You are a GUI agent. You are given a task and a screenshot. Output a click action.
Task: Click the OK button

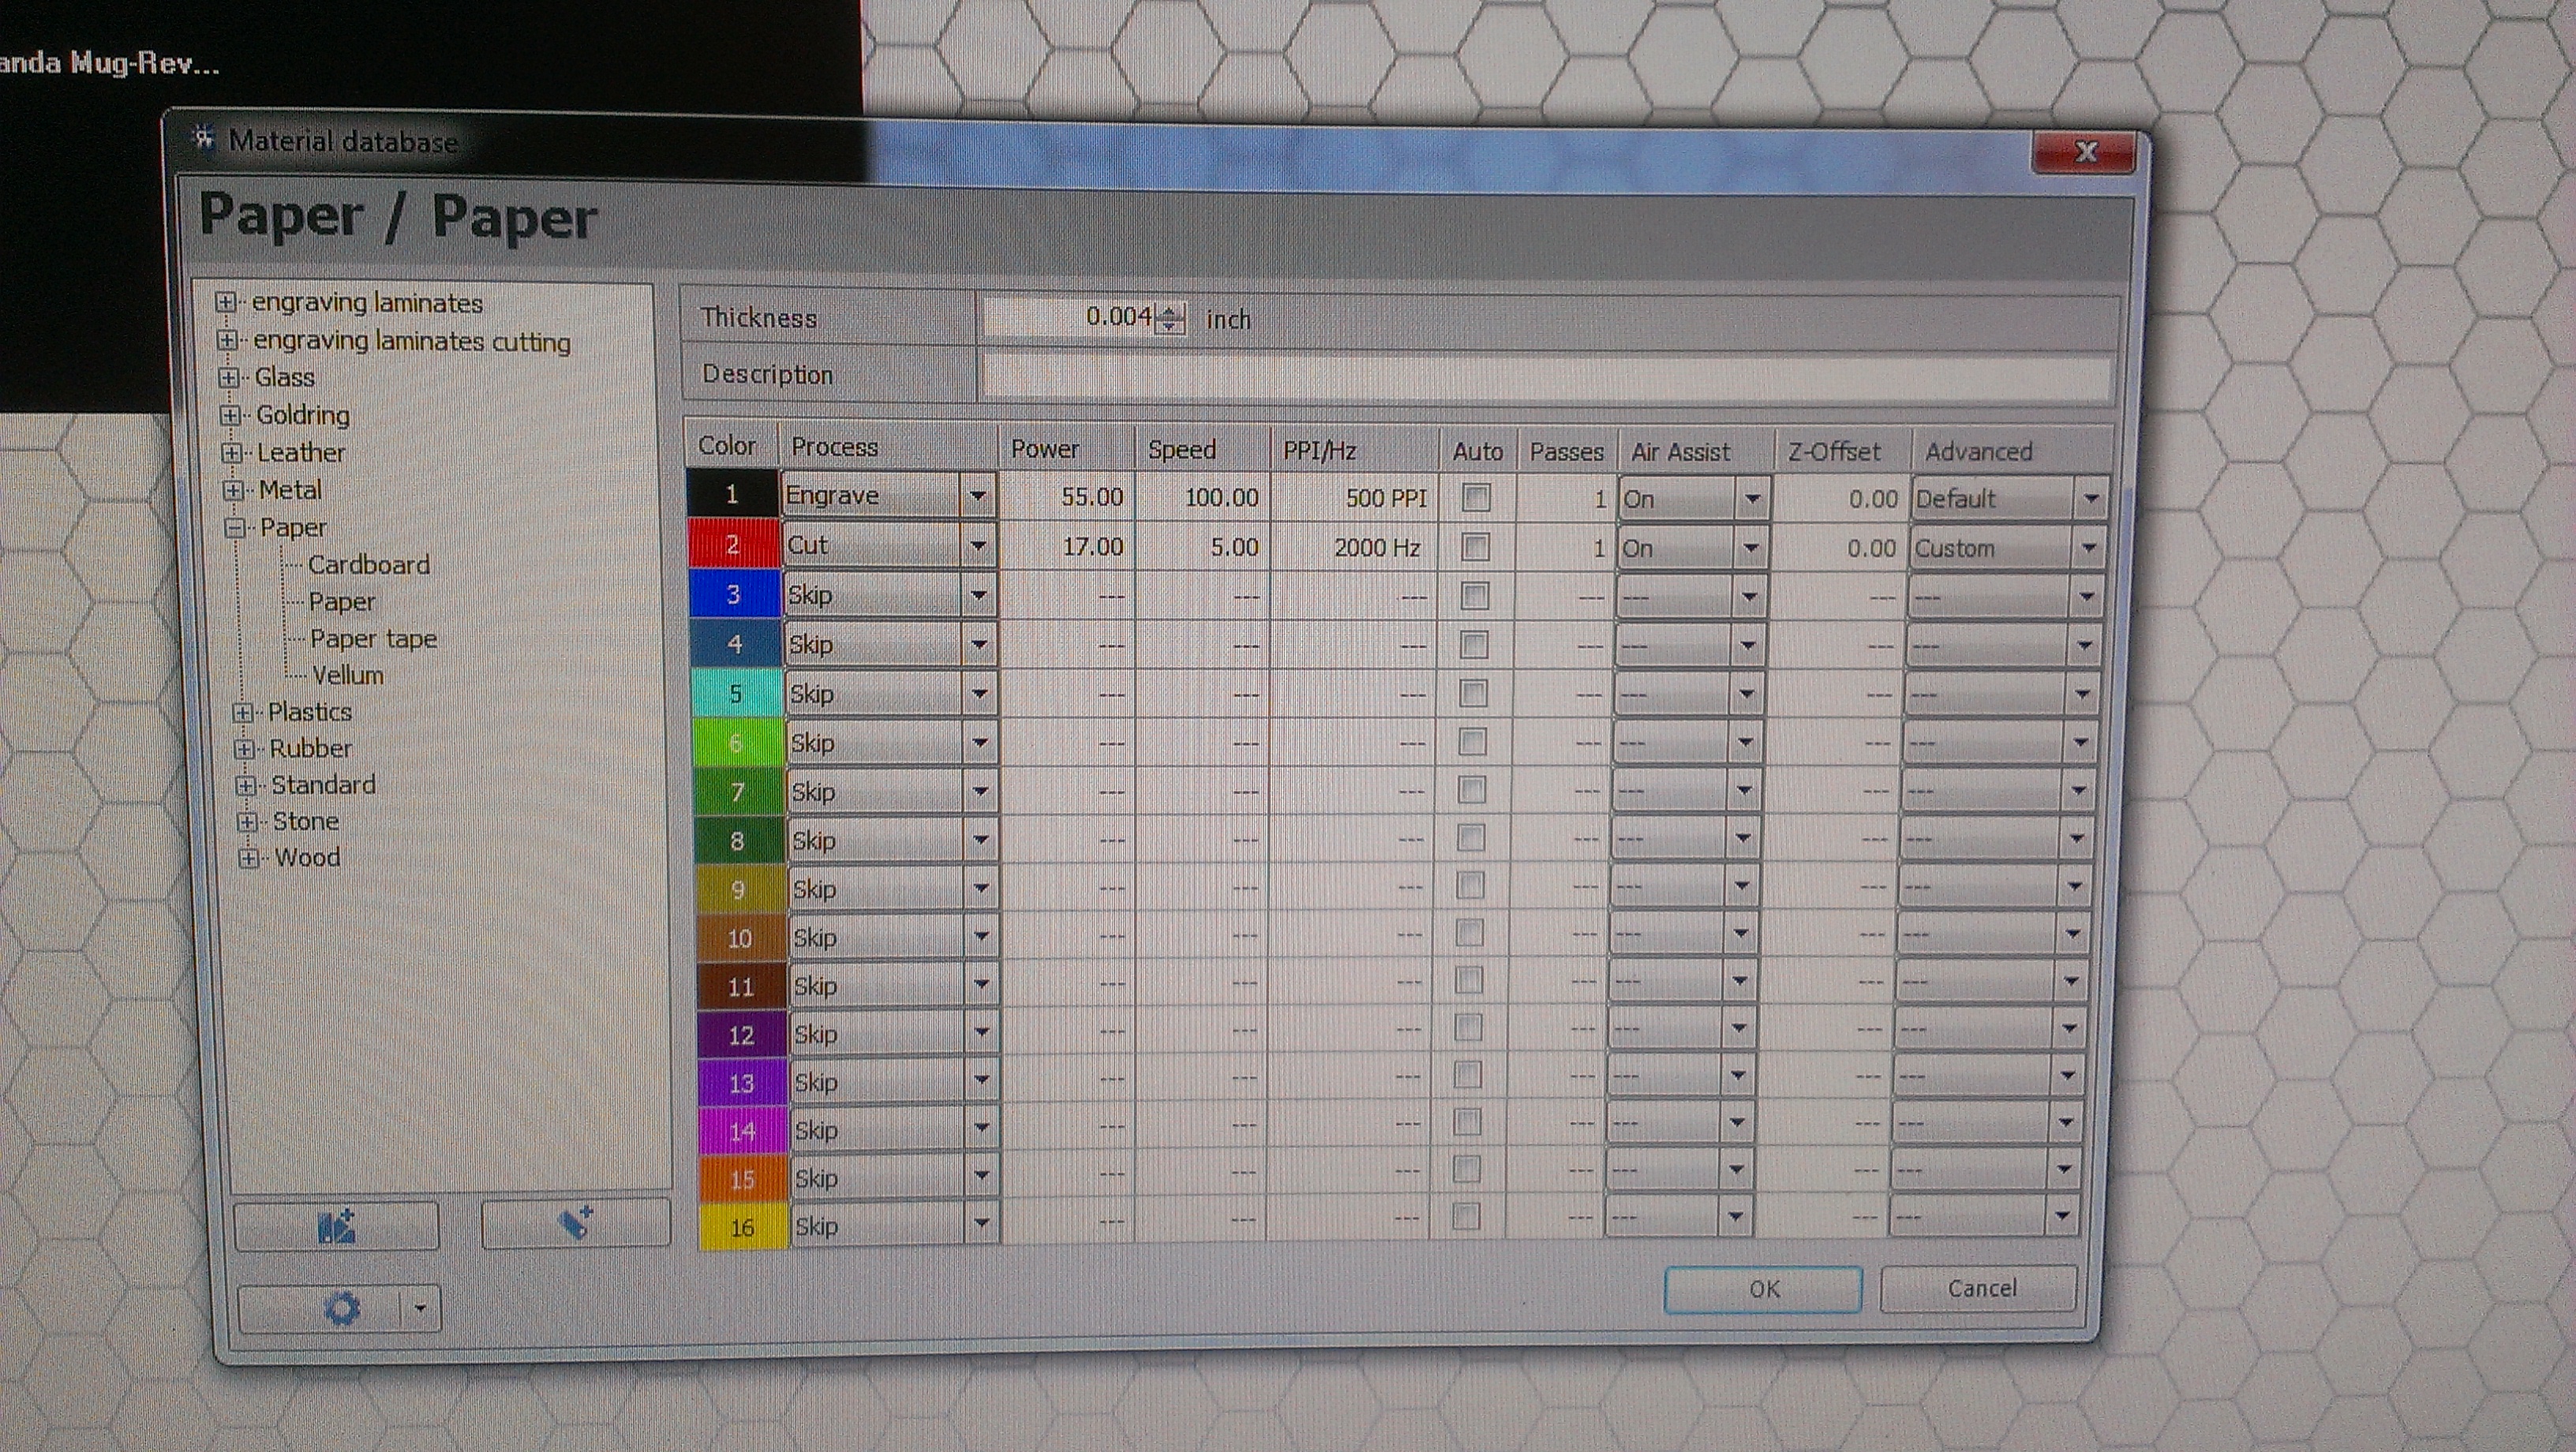click(1763, 1289)
